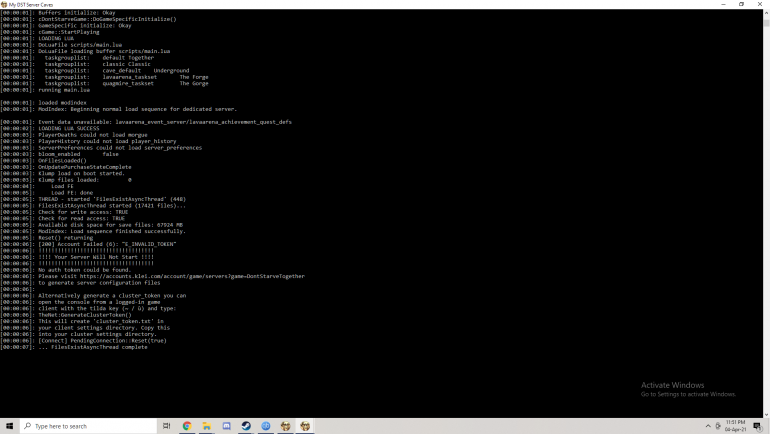770x434 pixels.
Task: Close the My DST Server Caves console
Action: (761, 4)
